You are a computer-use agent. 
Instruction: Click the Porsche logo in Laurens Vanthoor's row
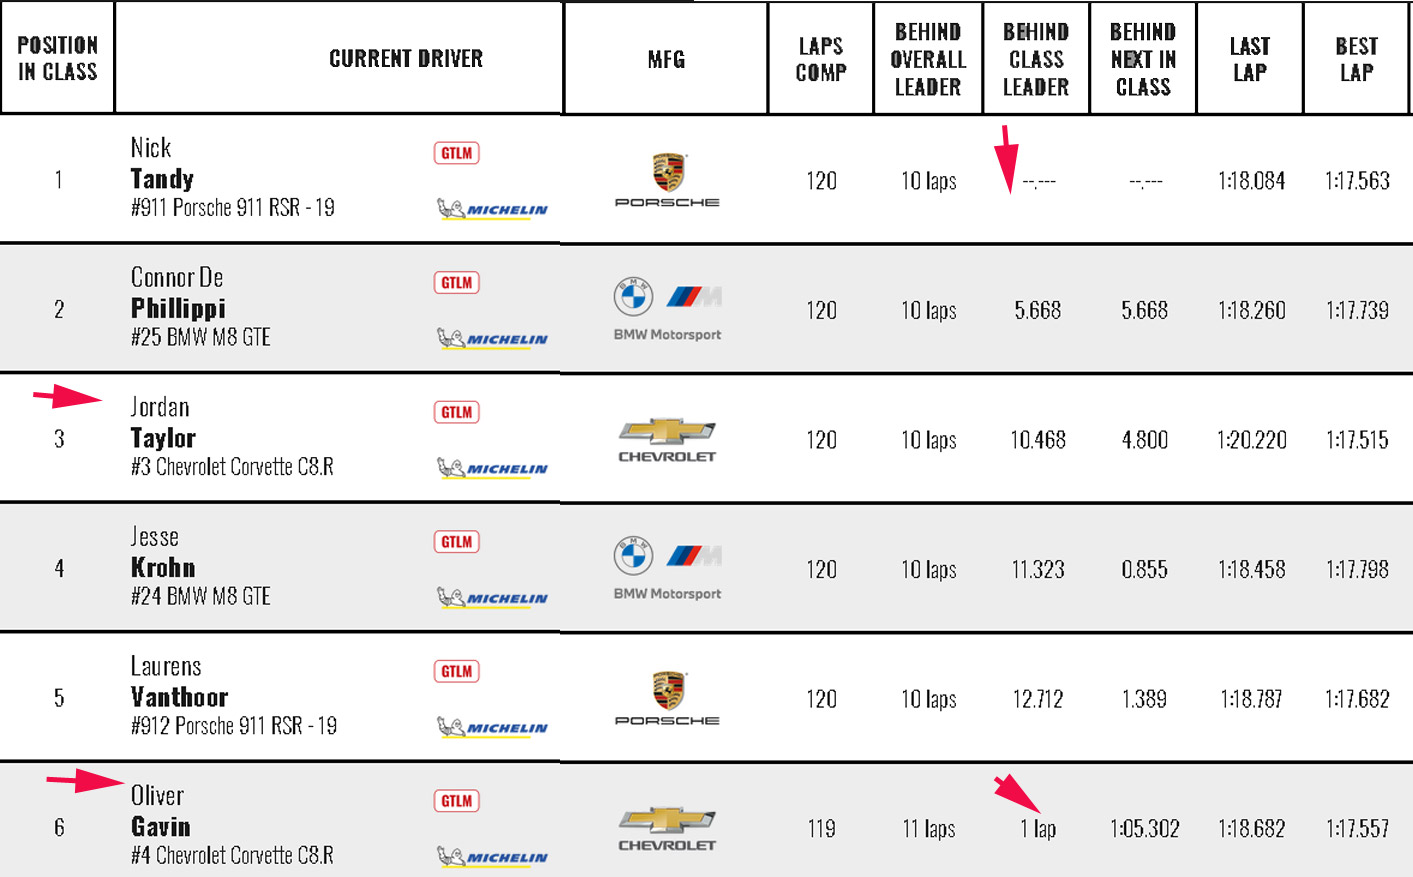click(667, 698)
